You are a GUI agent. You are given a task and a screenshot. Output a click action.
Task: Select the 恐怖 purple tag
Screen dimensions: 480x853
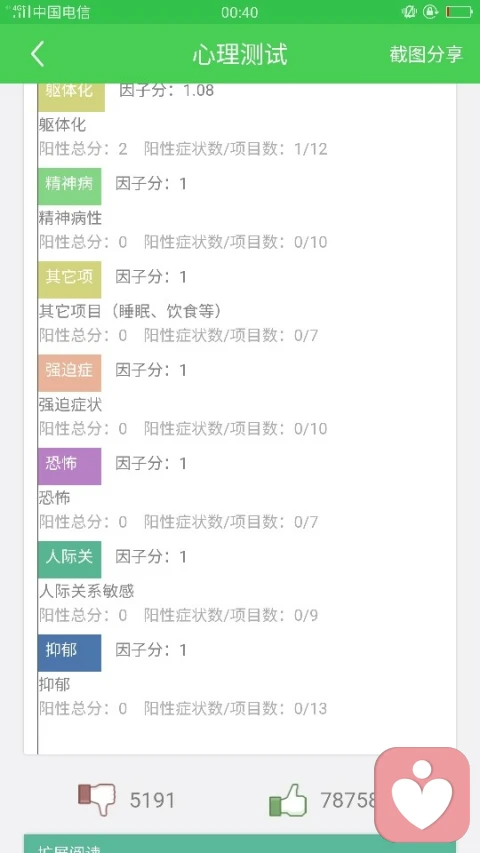coord(70,466)
